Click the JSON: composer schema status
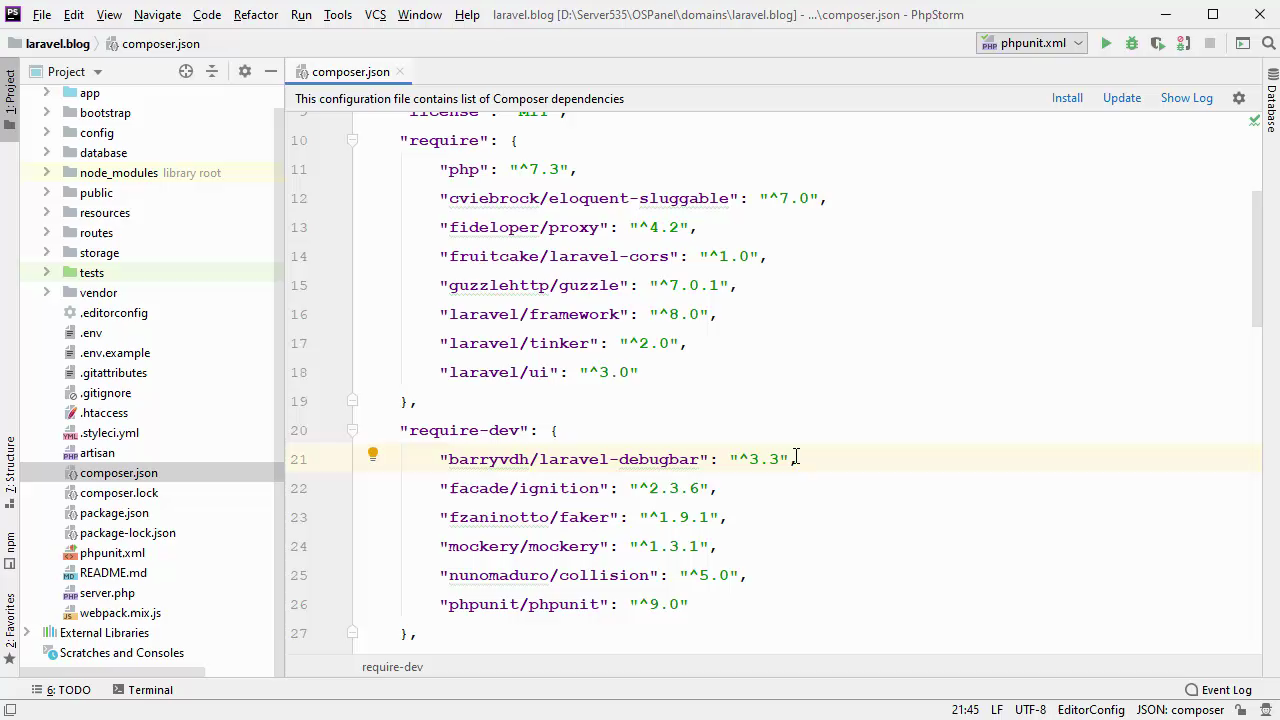 pyautogui.click(x=1180, y=710)
